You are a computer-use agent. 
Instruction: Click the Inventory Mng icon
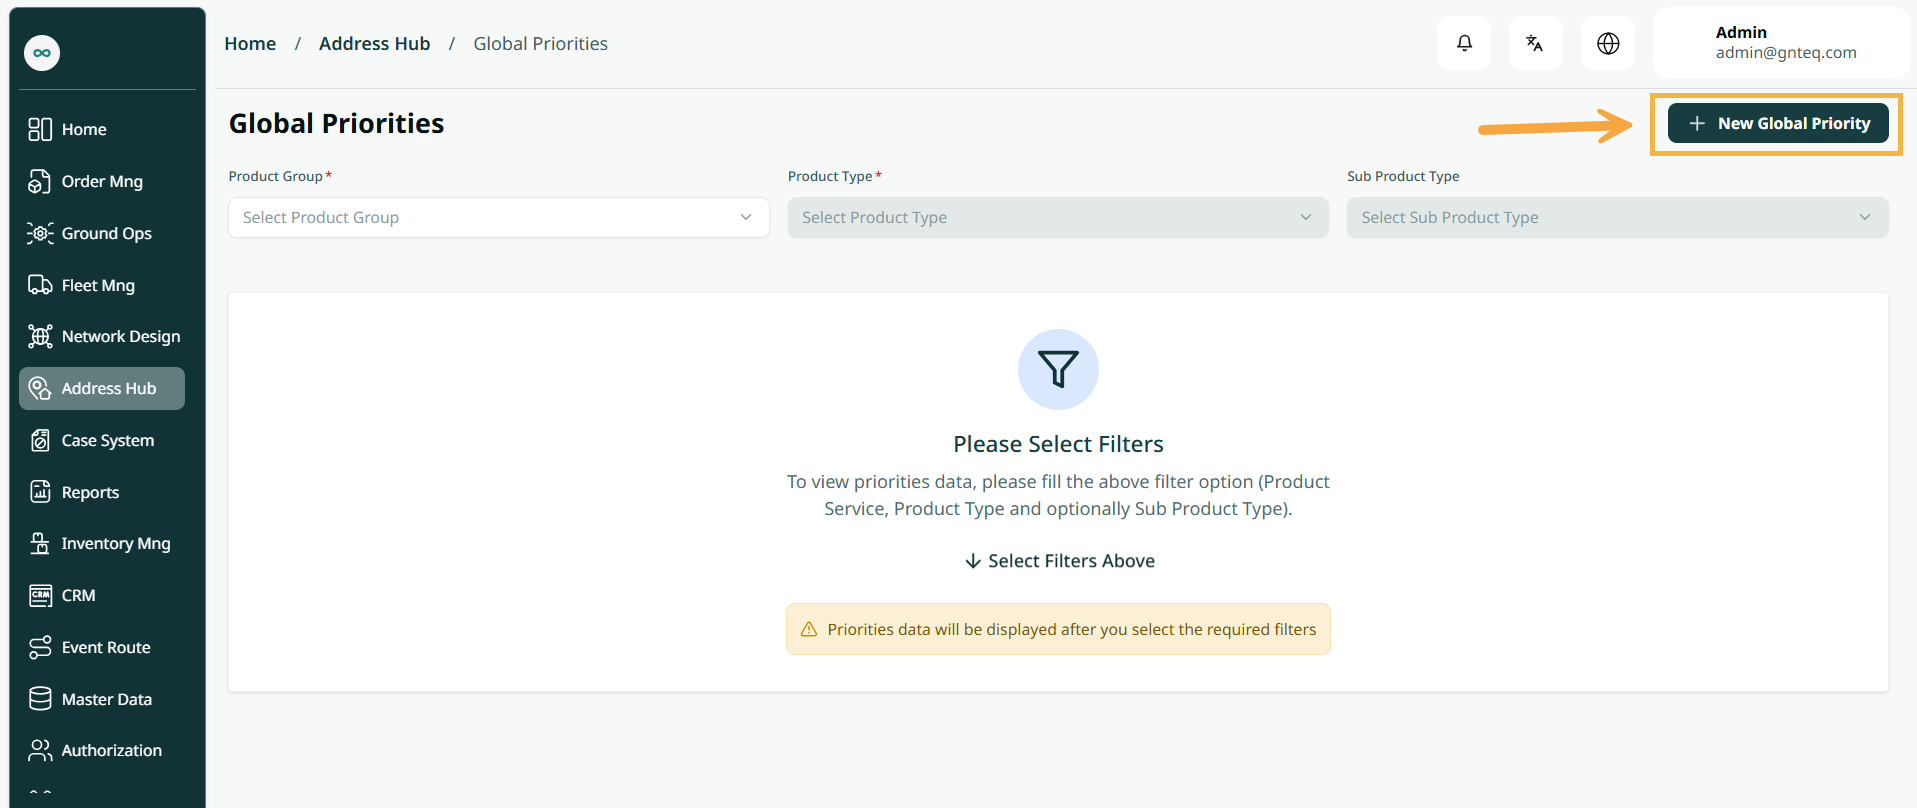pyautogui.click(x=40, y=543)
